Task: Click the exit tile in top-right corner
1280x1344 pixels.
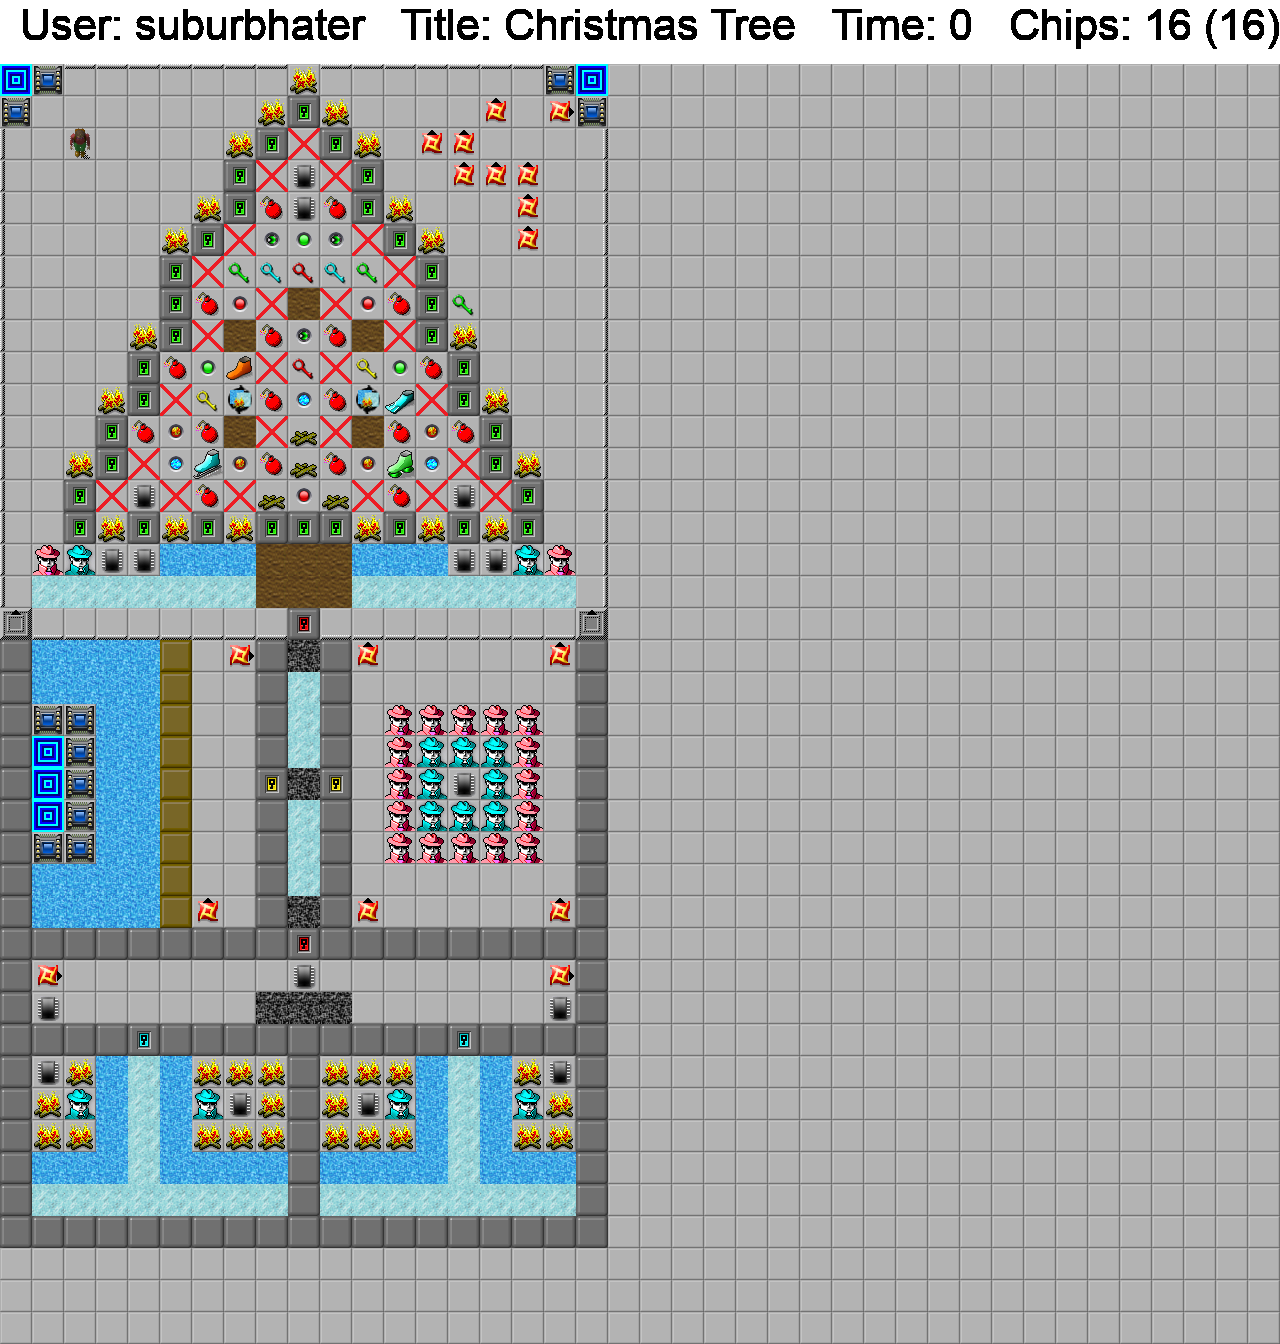Action: (x=591, y=80)
